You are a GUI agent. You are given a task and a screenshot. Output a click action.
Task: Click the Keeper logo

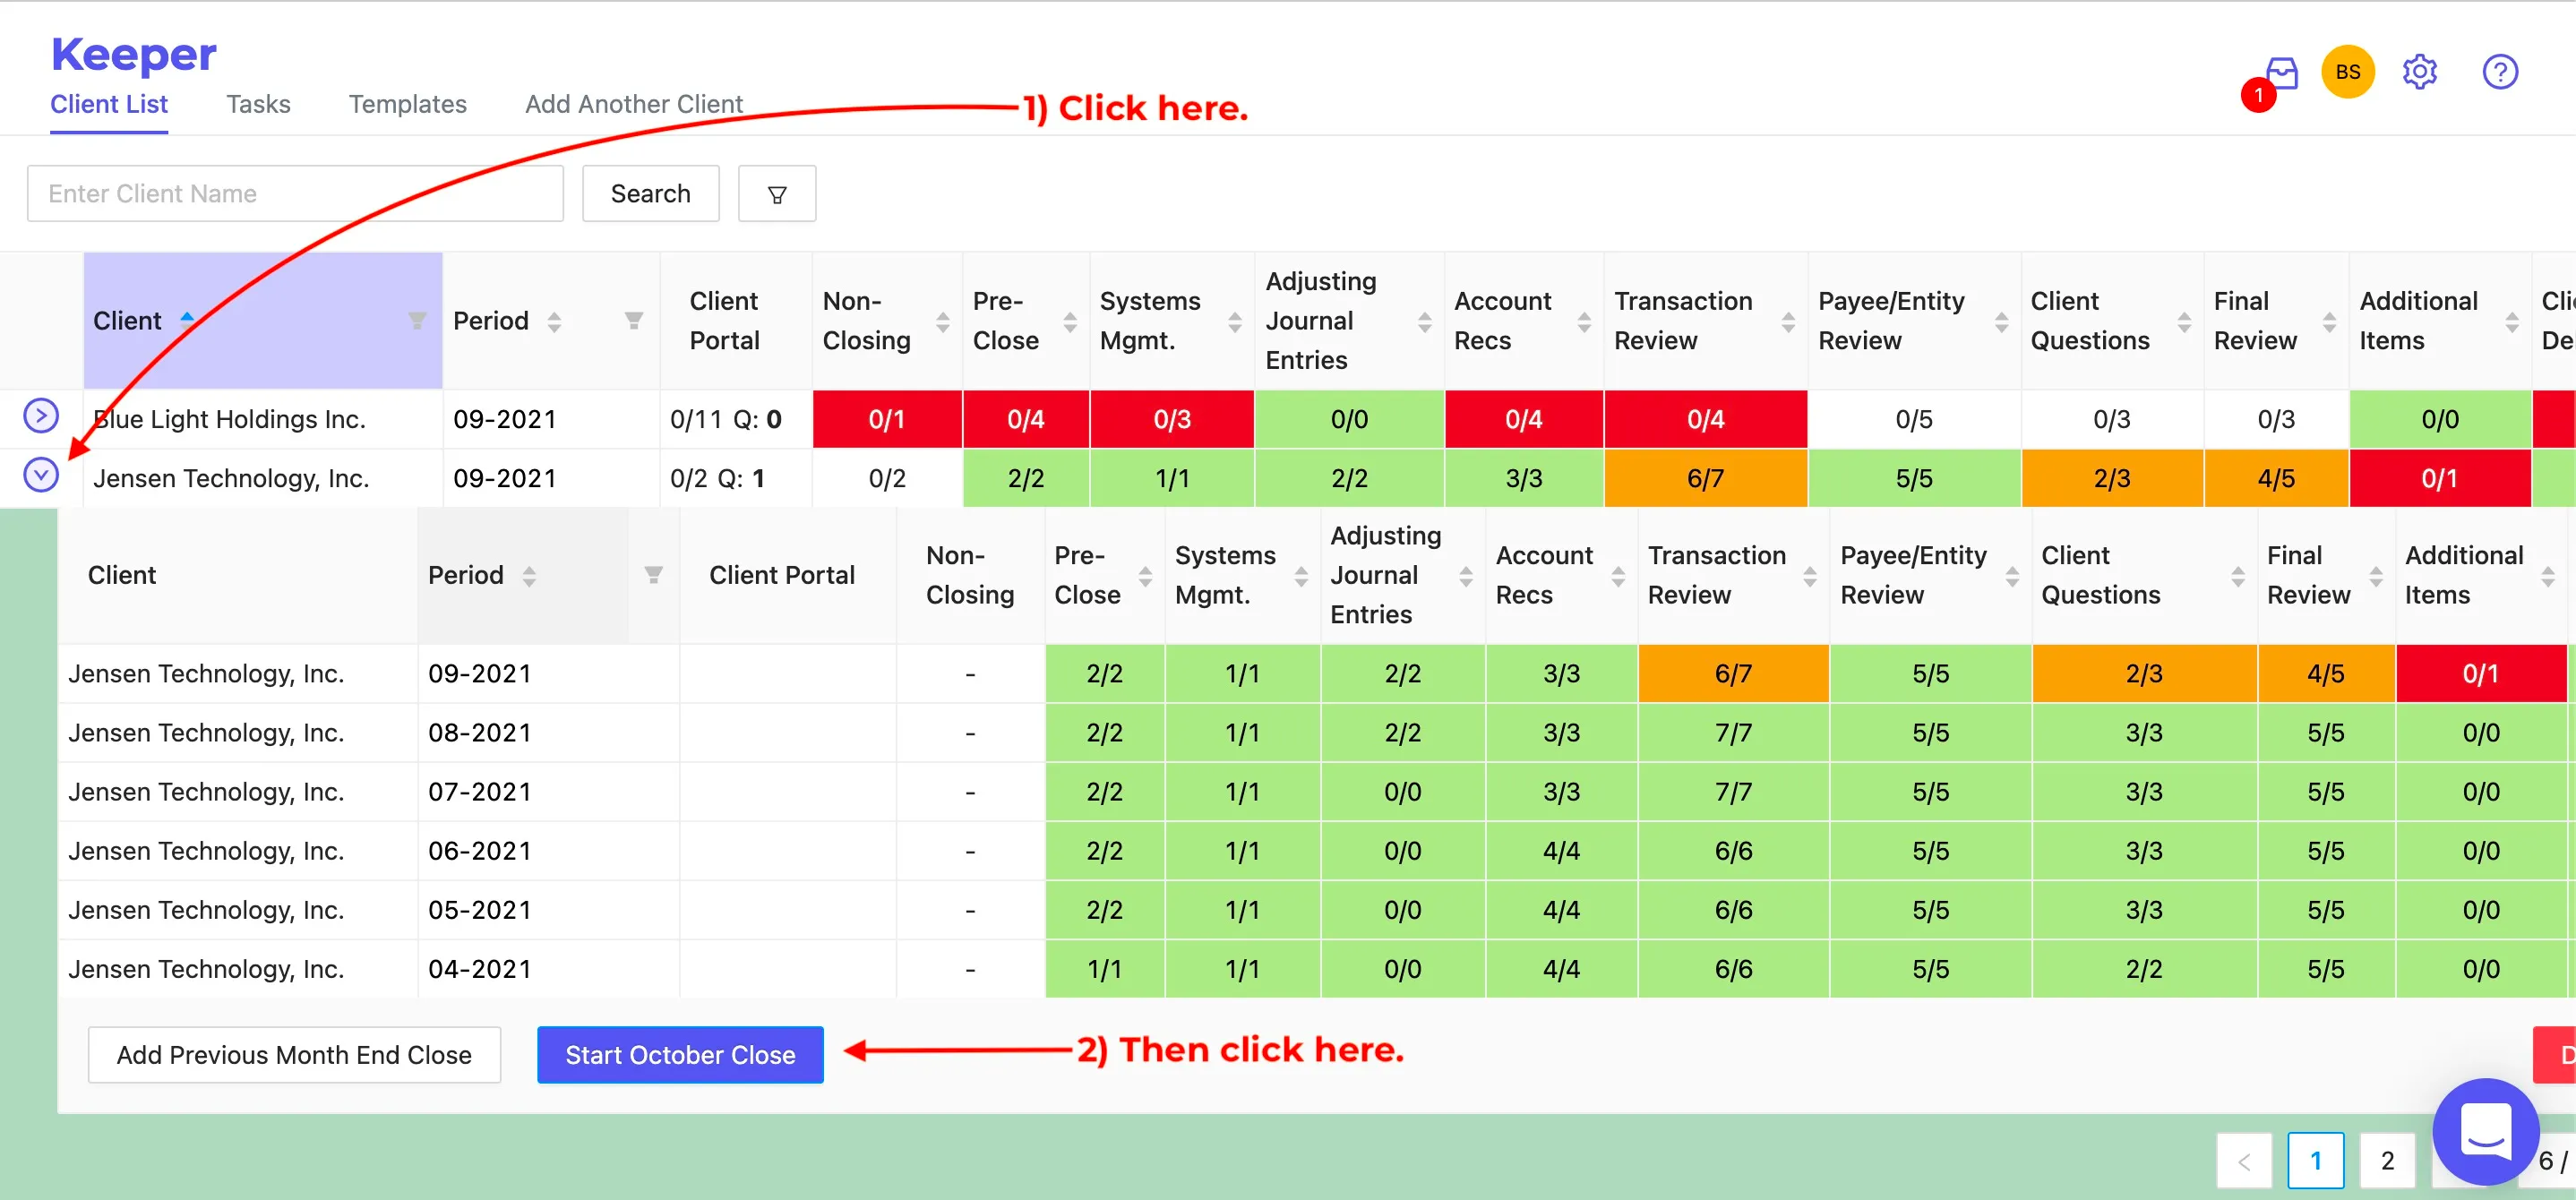(x=133, y=54)
